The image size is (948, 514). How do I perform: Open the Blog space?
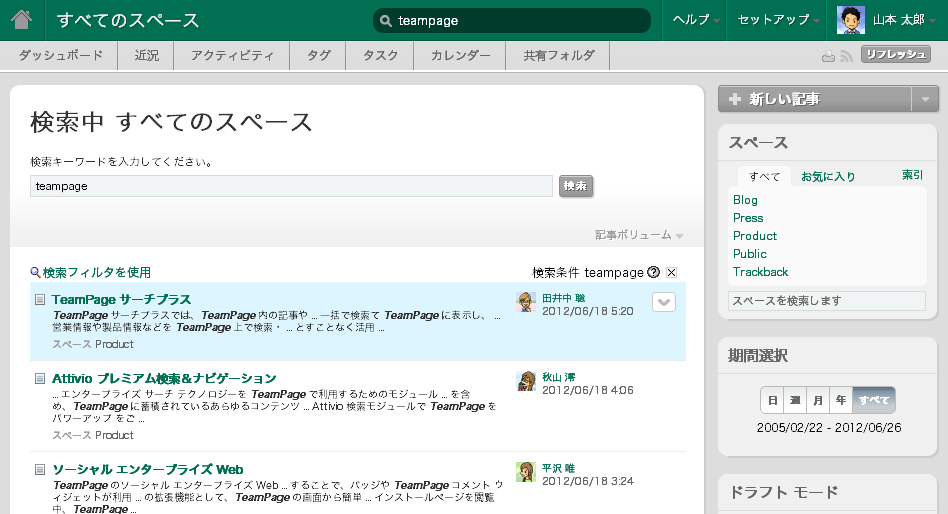click(745, 200)
